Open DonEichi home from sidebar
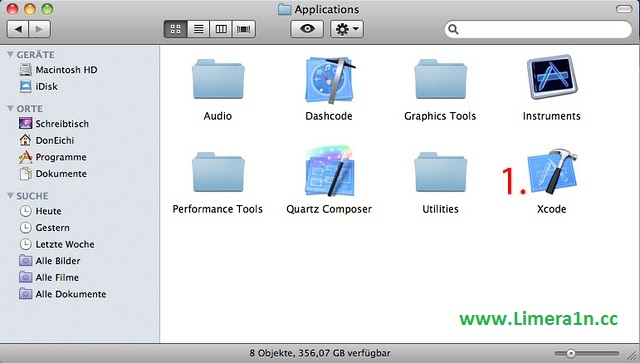The height and width of the screenshot is (363, 640). 55,140
